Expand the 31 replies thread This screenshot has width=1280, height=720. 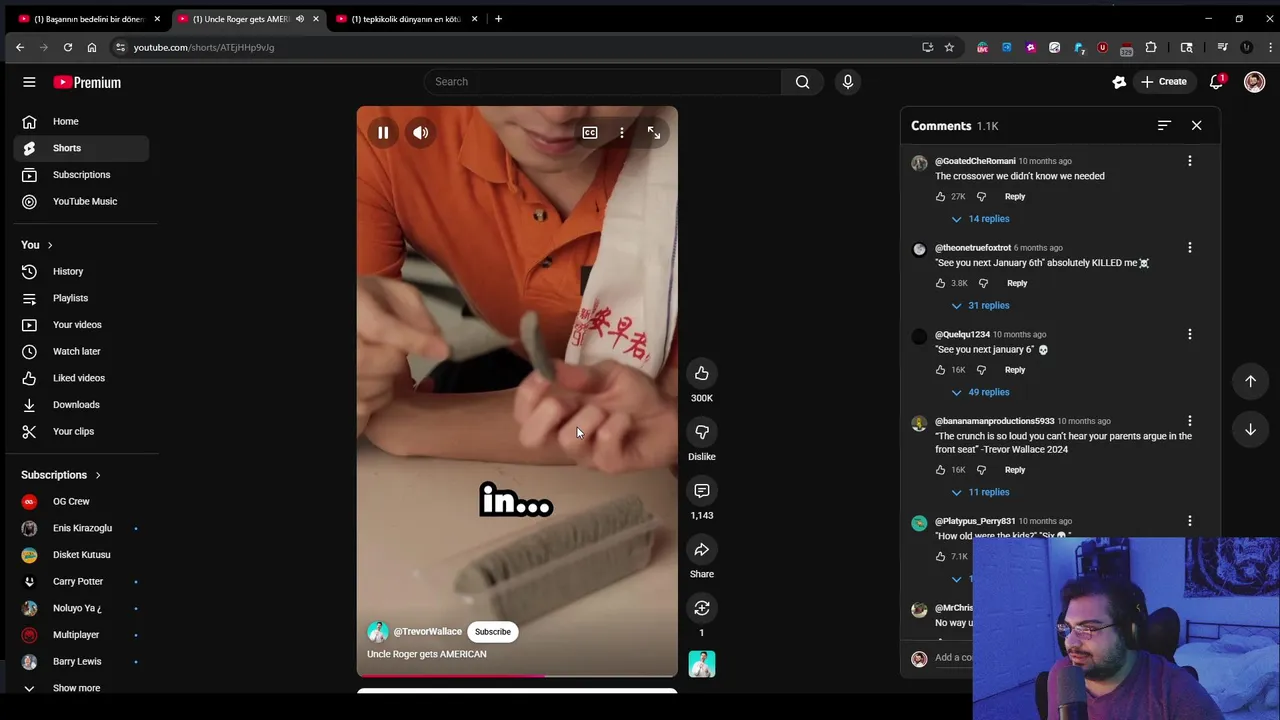pos(980,306)
